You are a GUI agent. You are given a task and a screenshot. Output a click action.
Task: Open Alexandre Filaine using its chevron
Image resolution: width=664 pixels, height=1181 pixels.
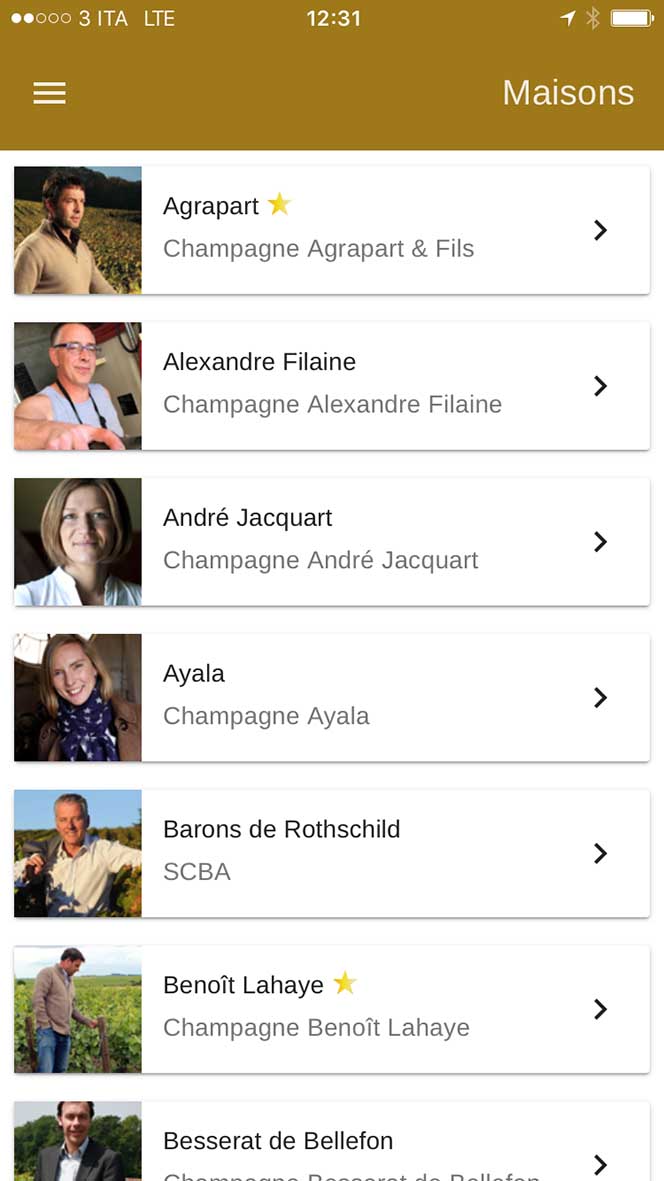pos(600,386)
